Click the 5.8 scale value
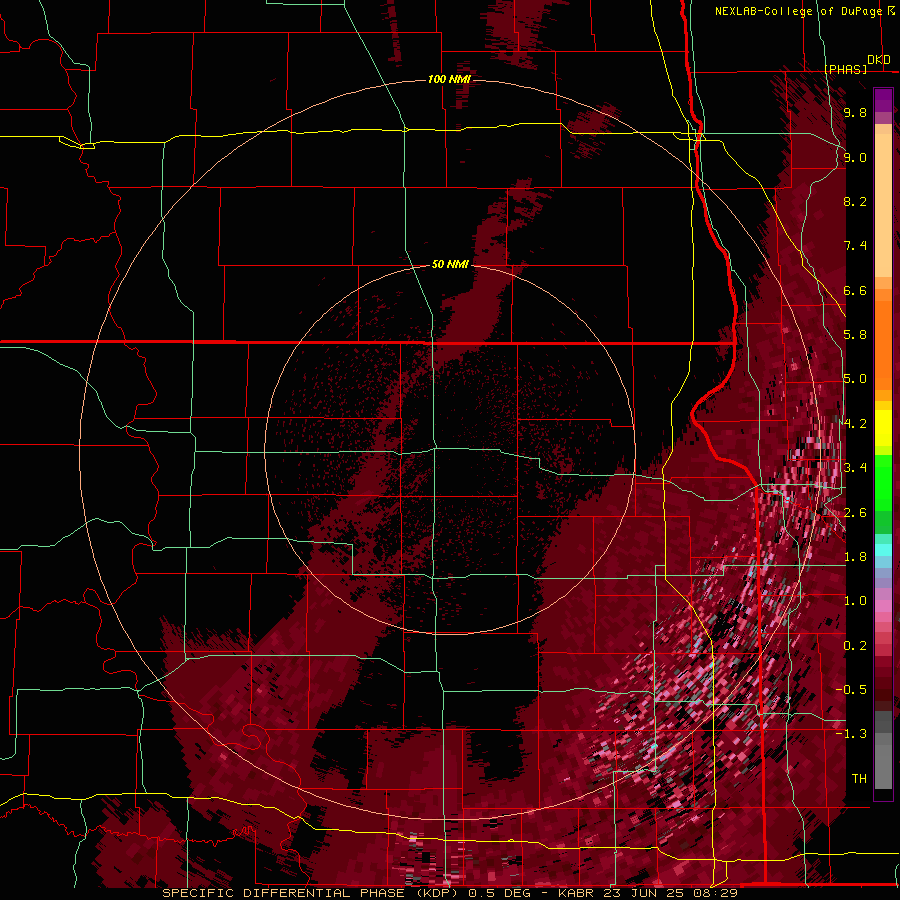The image size is (900, 900). click(855, 335)
